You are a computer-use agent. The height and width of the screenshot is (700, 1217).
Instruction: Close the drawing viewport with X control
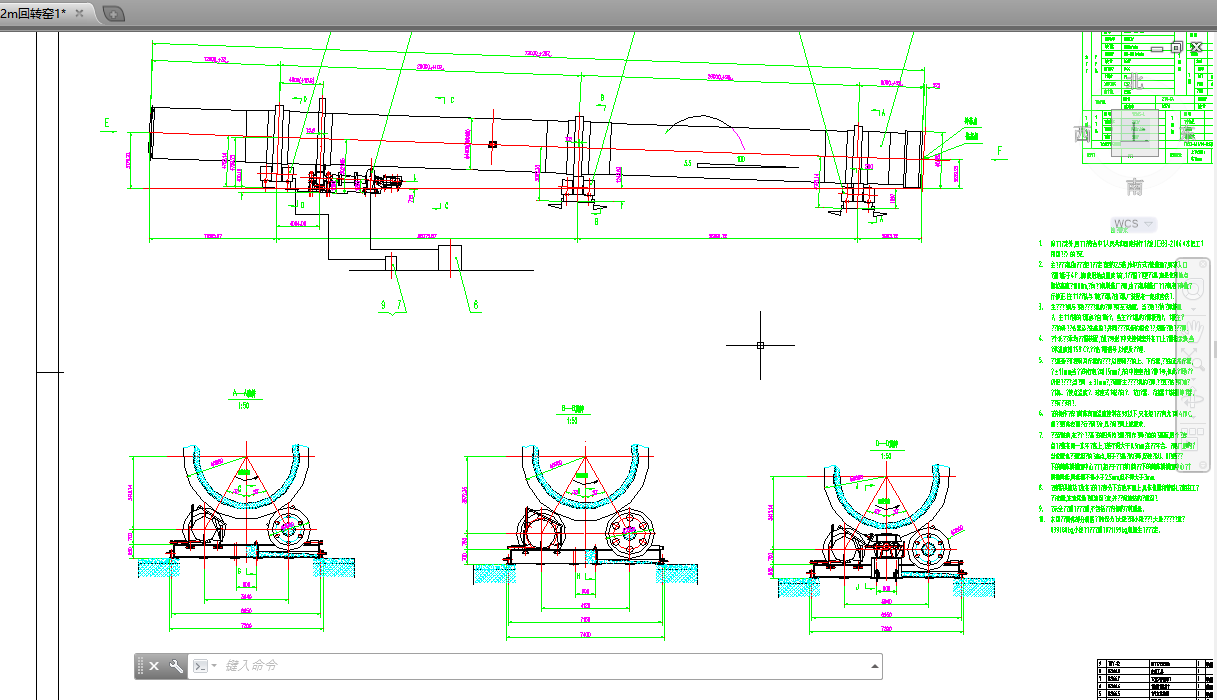point(1195,47)
